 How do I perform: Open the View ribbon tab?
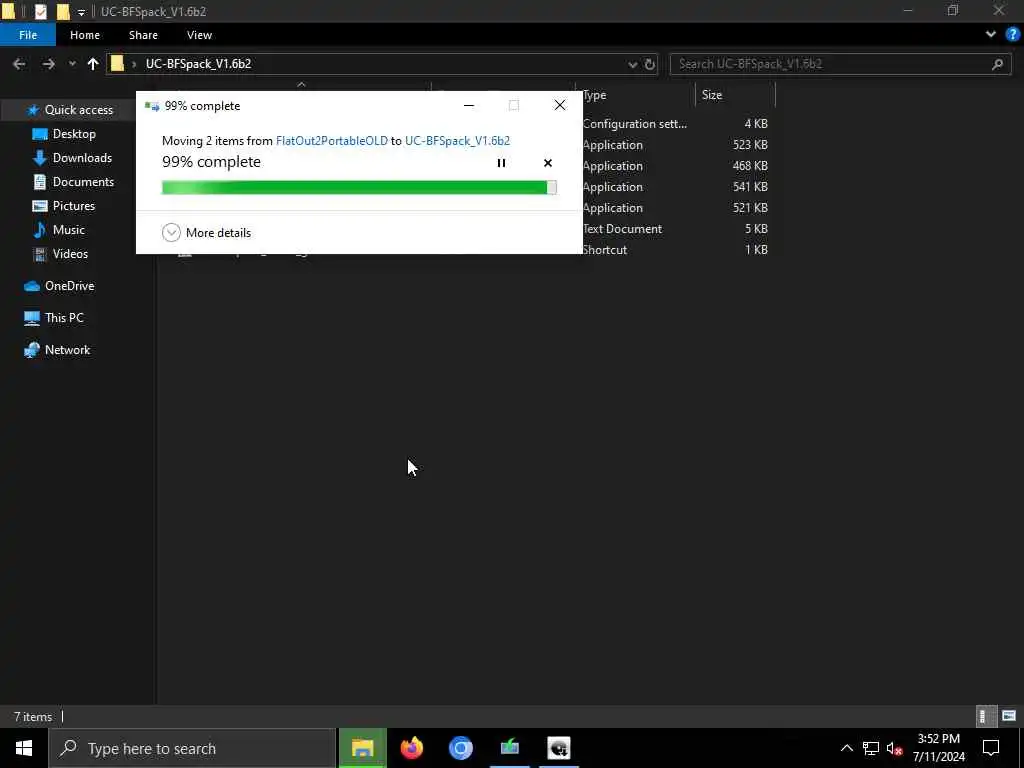pos(199,35)
